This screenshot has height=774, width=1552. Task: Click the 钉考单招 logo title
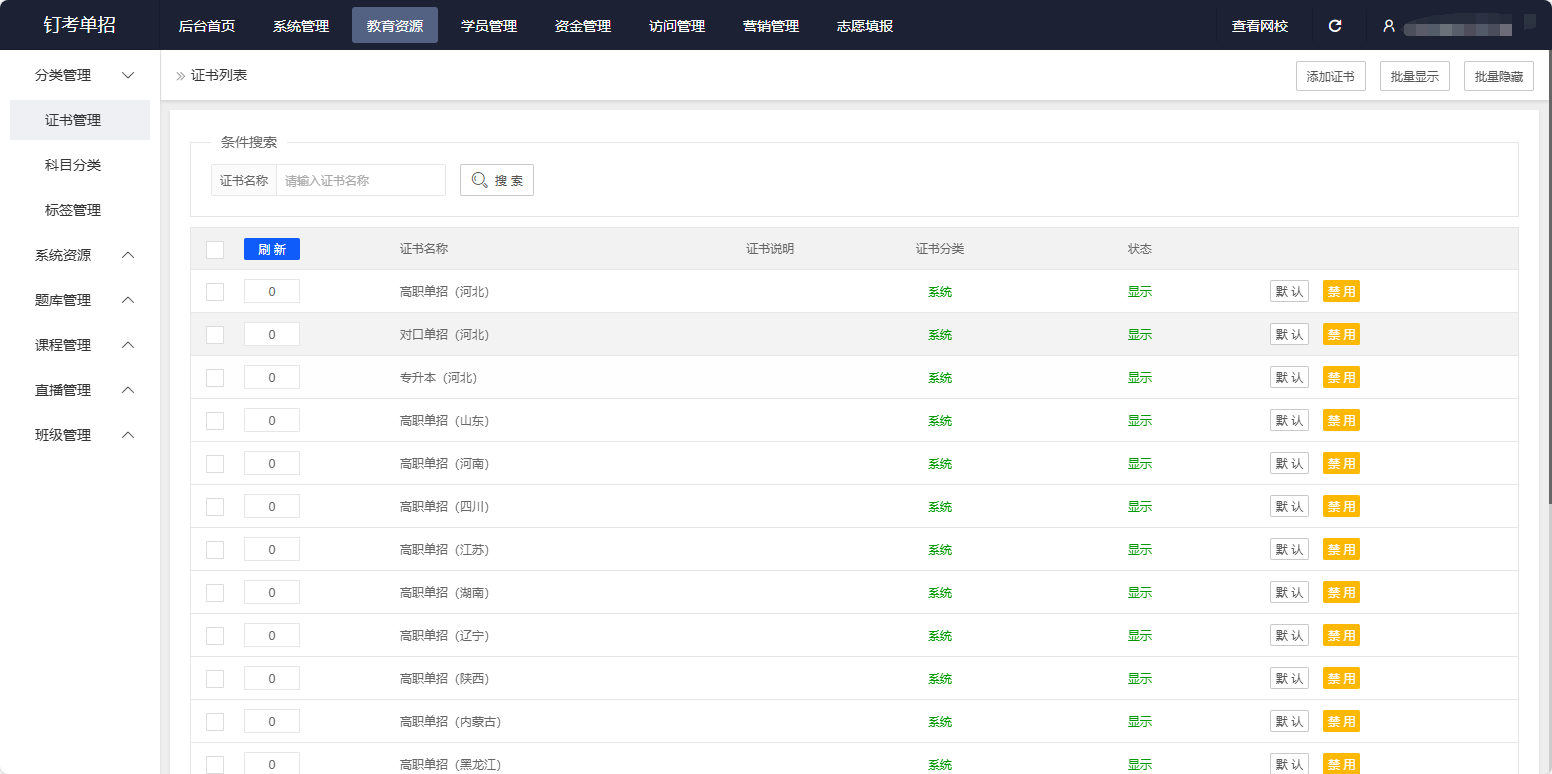point(80,26)
